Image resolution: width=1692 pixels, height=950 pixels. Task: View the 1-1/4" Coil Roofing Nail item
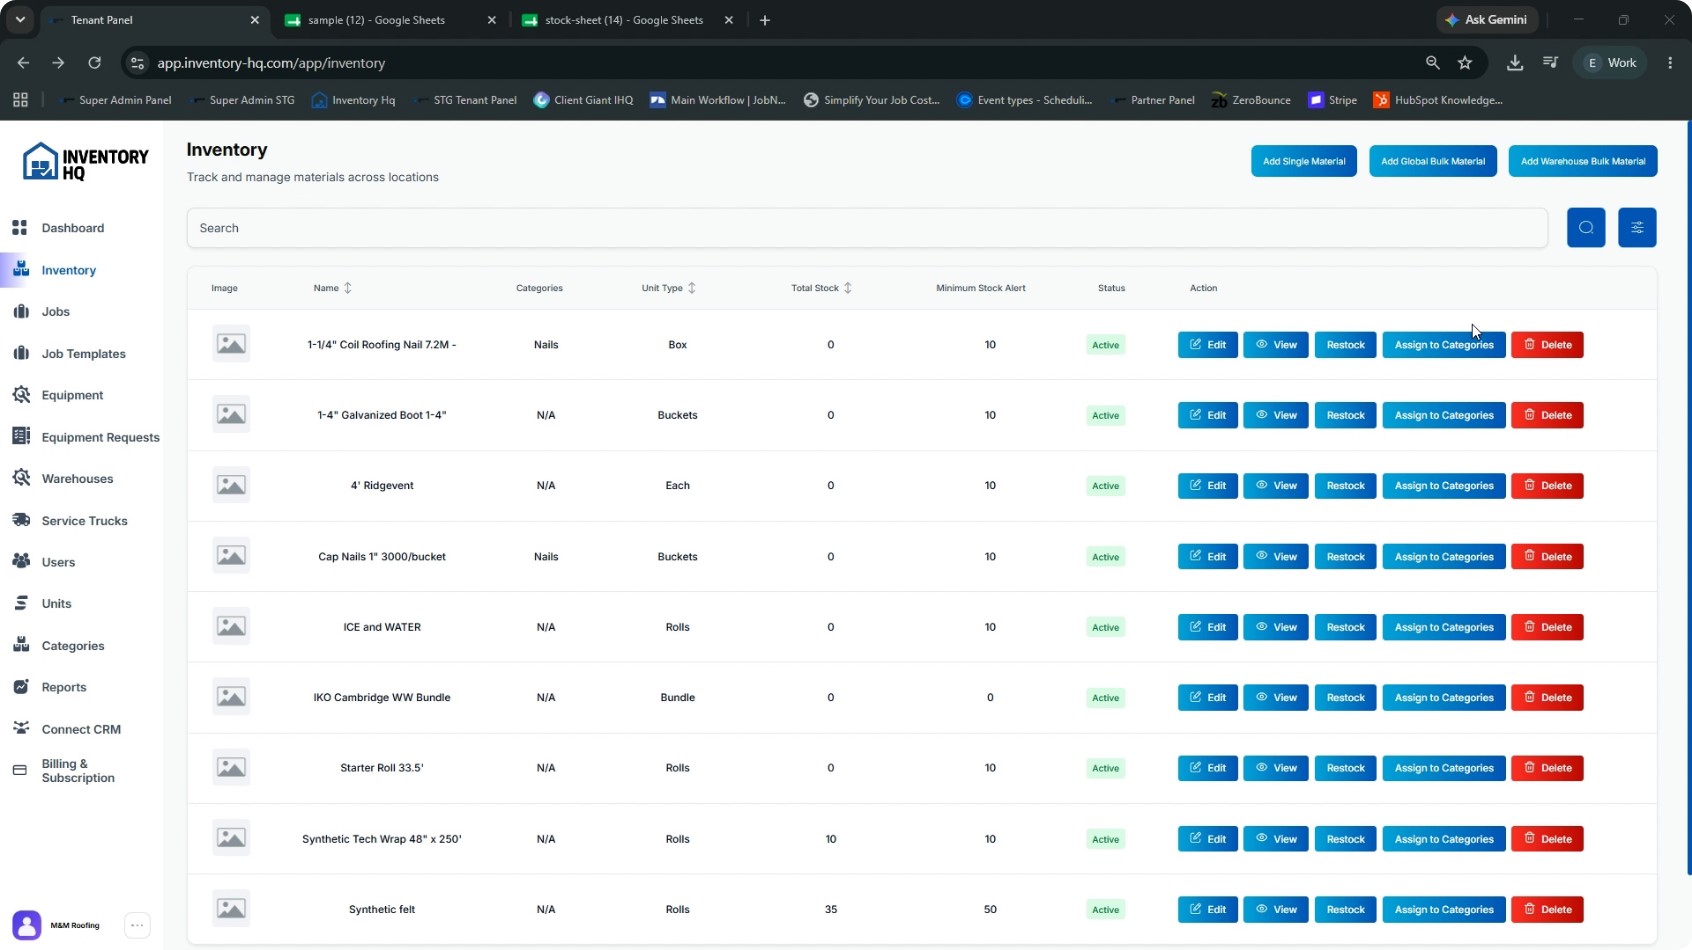[x=1276, y=345]
